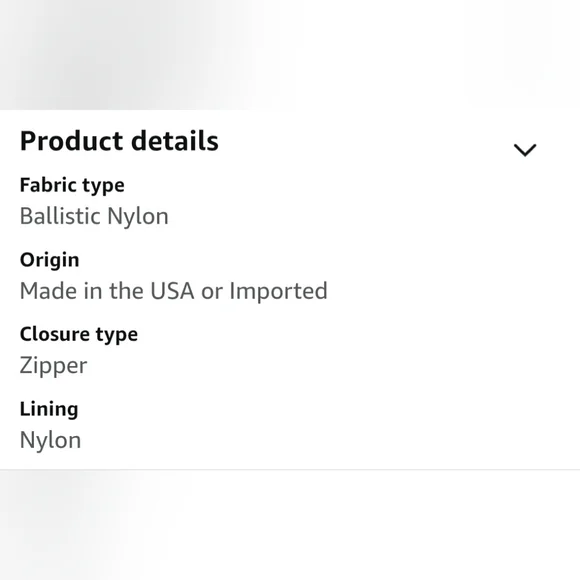Tap the blurred area below the divider
Screen dimensions: 580x580
pos(290,525)
